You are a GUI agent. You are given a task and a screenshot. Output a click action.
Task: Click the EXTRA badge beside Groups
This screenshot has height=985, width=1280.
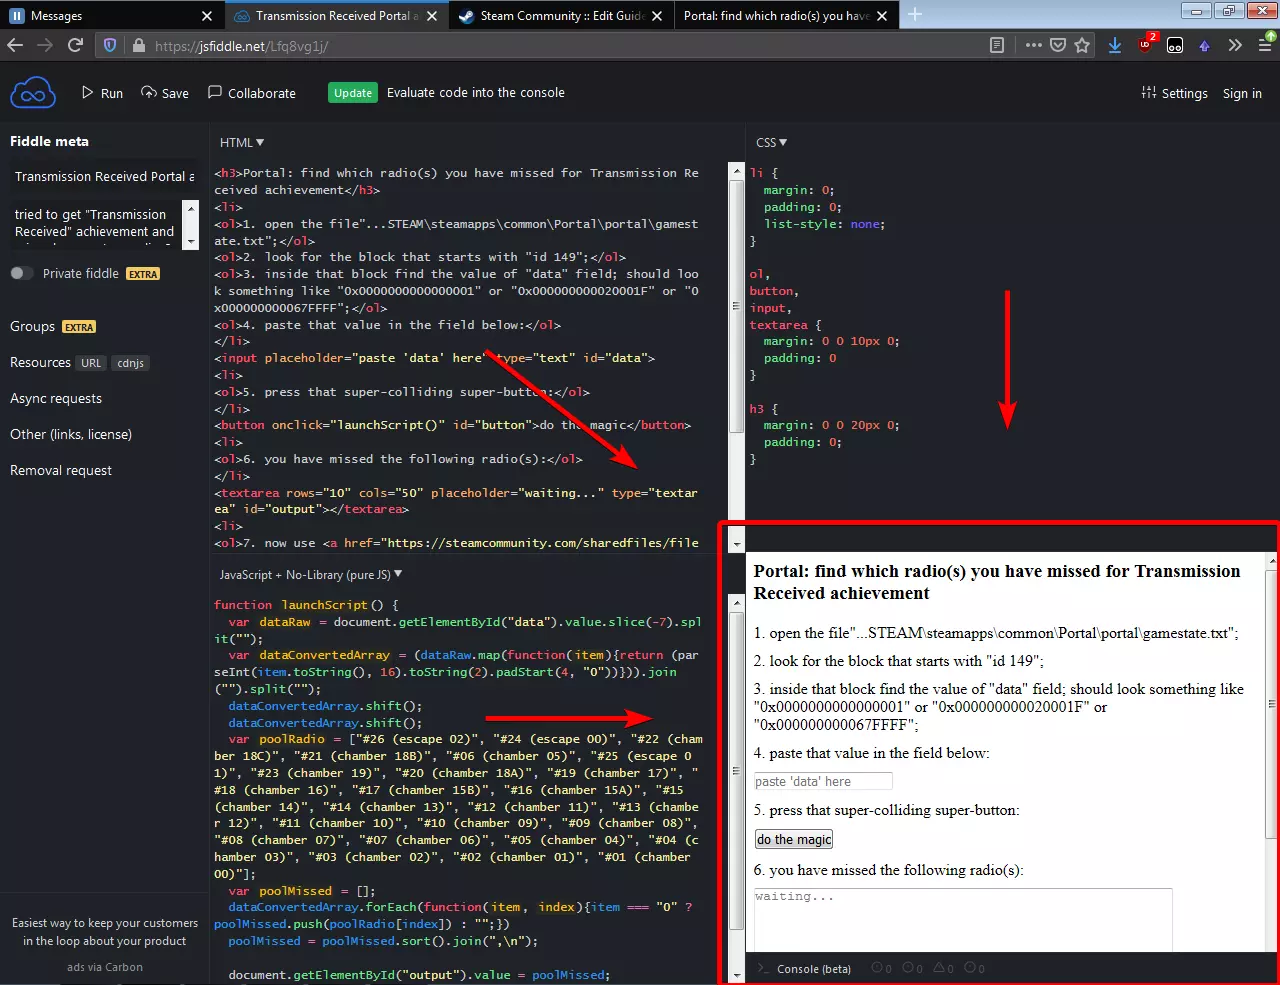point(79,327)
